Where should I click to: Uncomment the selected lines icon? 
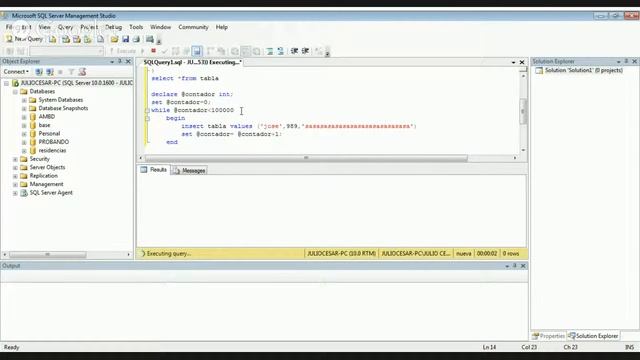(280, 51)
